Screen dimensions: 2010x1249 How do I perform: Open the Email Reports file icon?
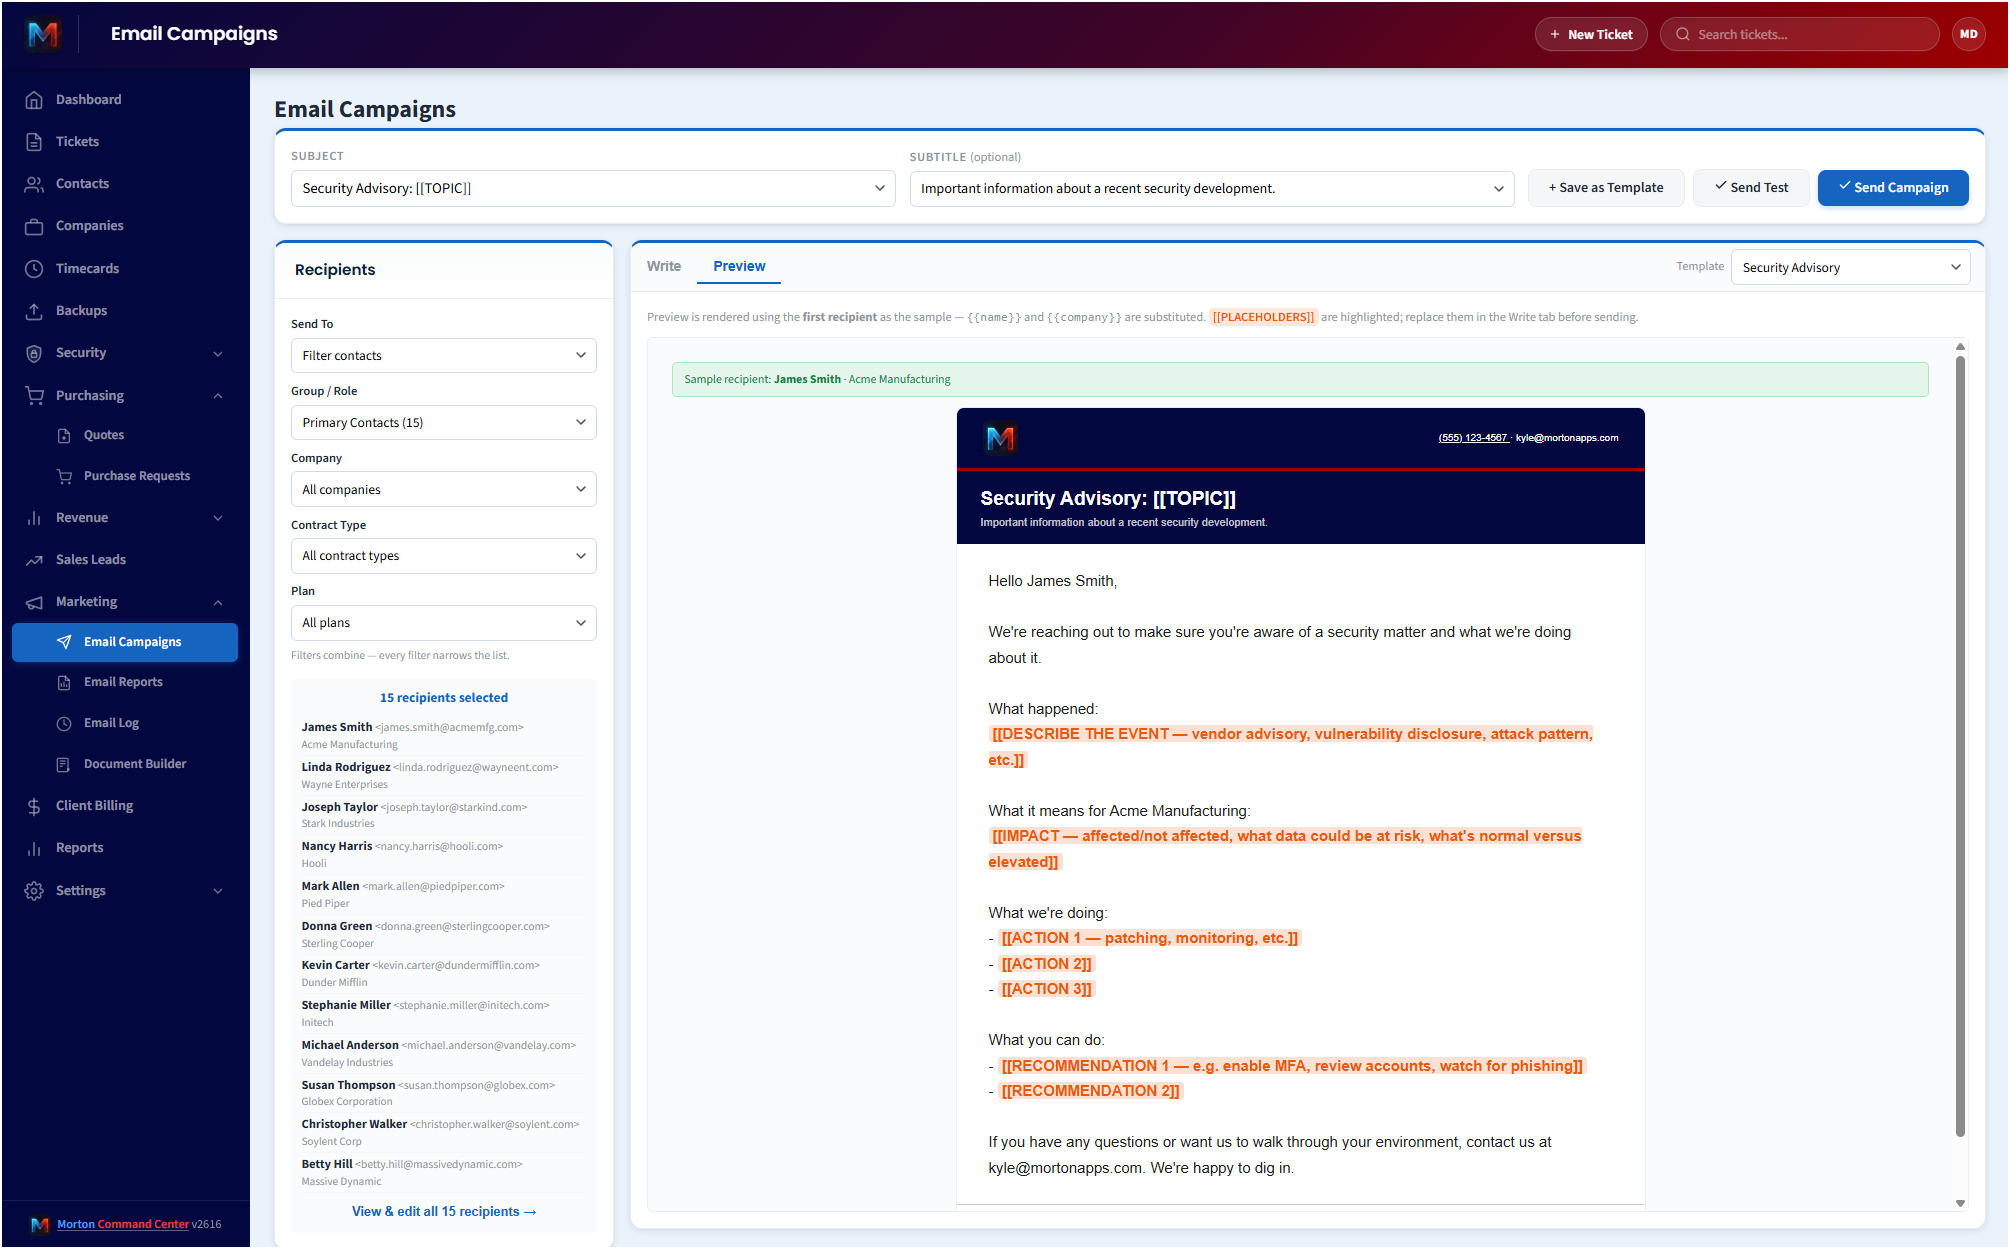tap(64, 682)
